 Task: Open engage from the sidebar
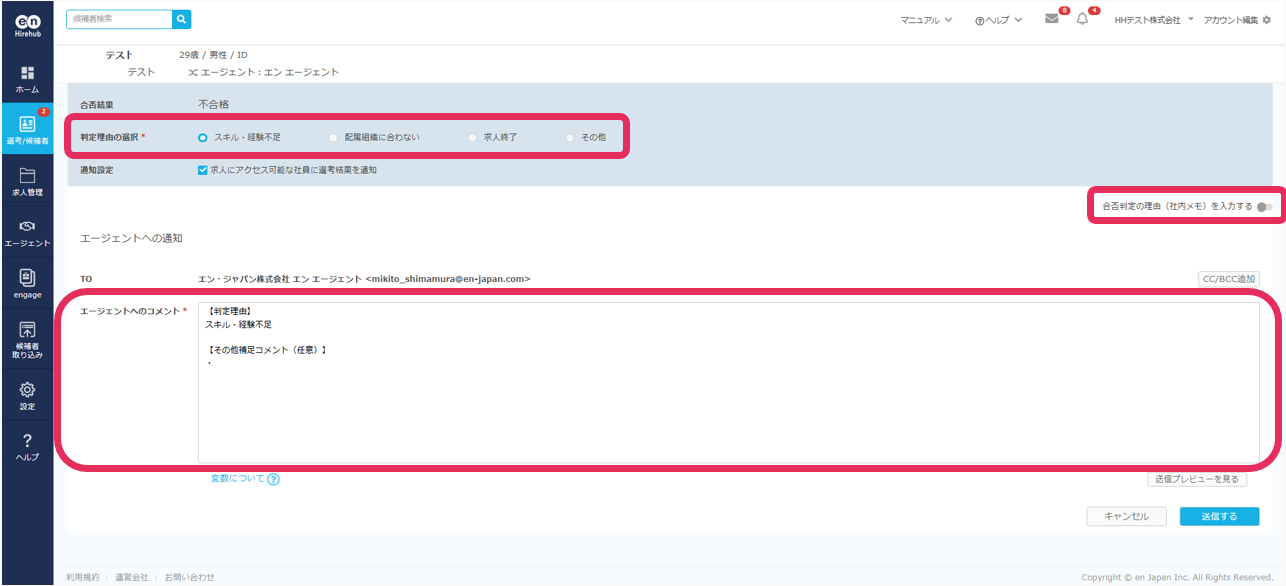tap(27, 284)
